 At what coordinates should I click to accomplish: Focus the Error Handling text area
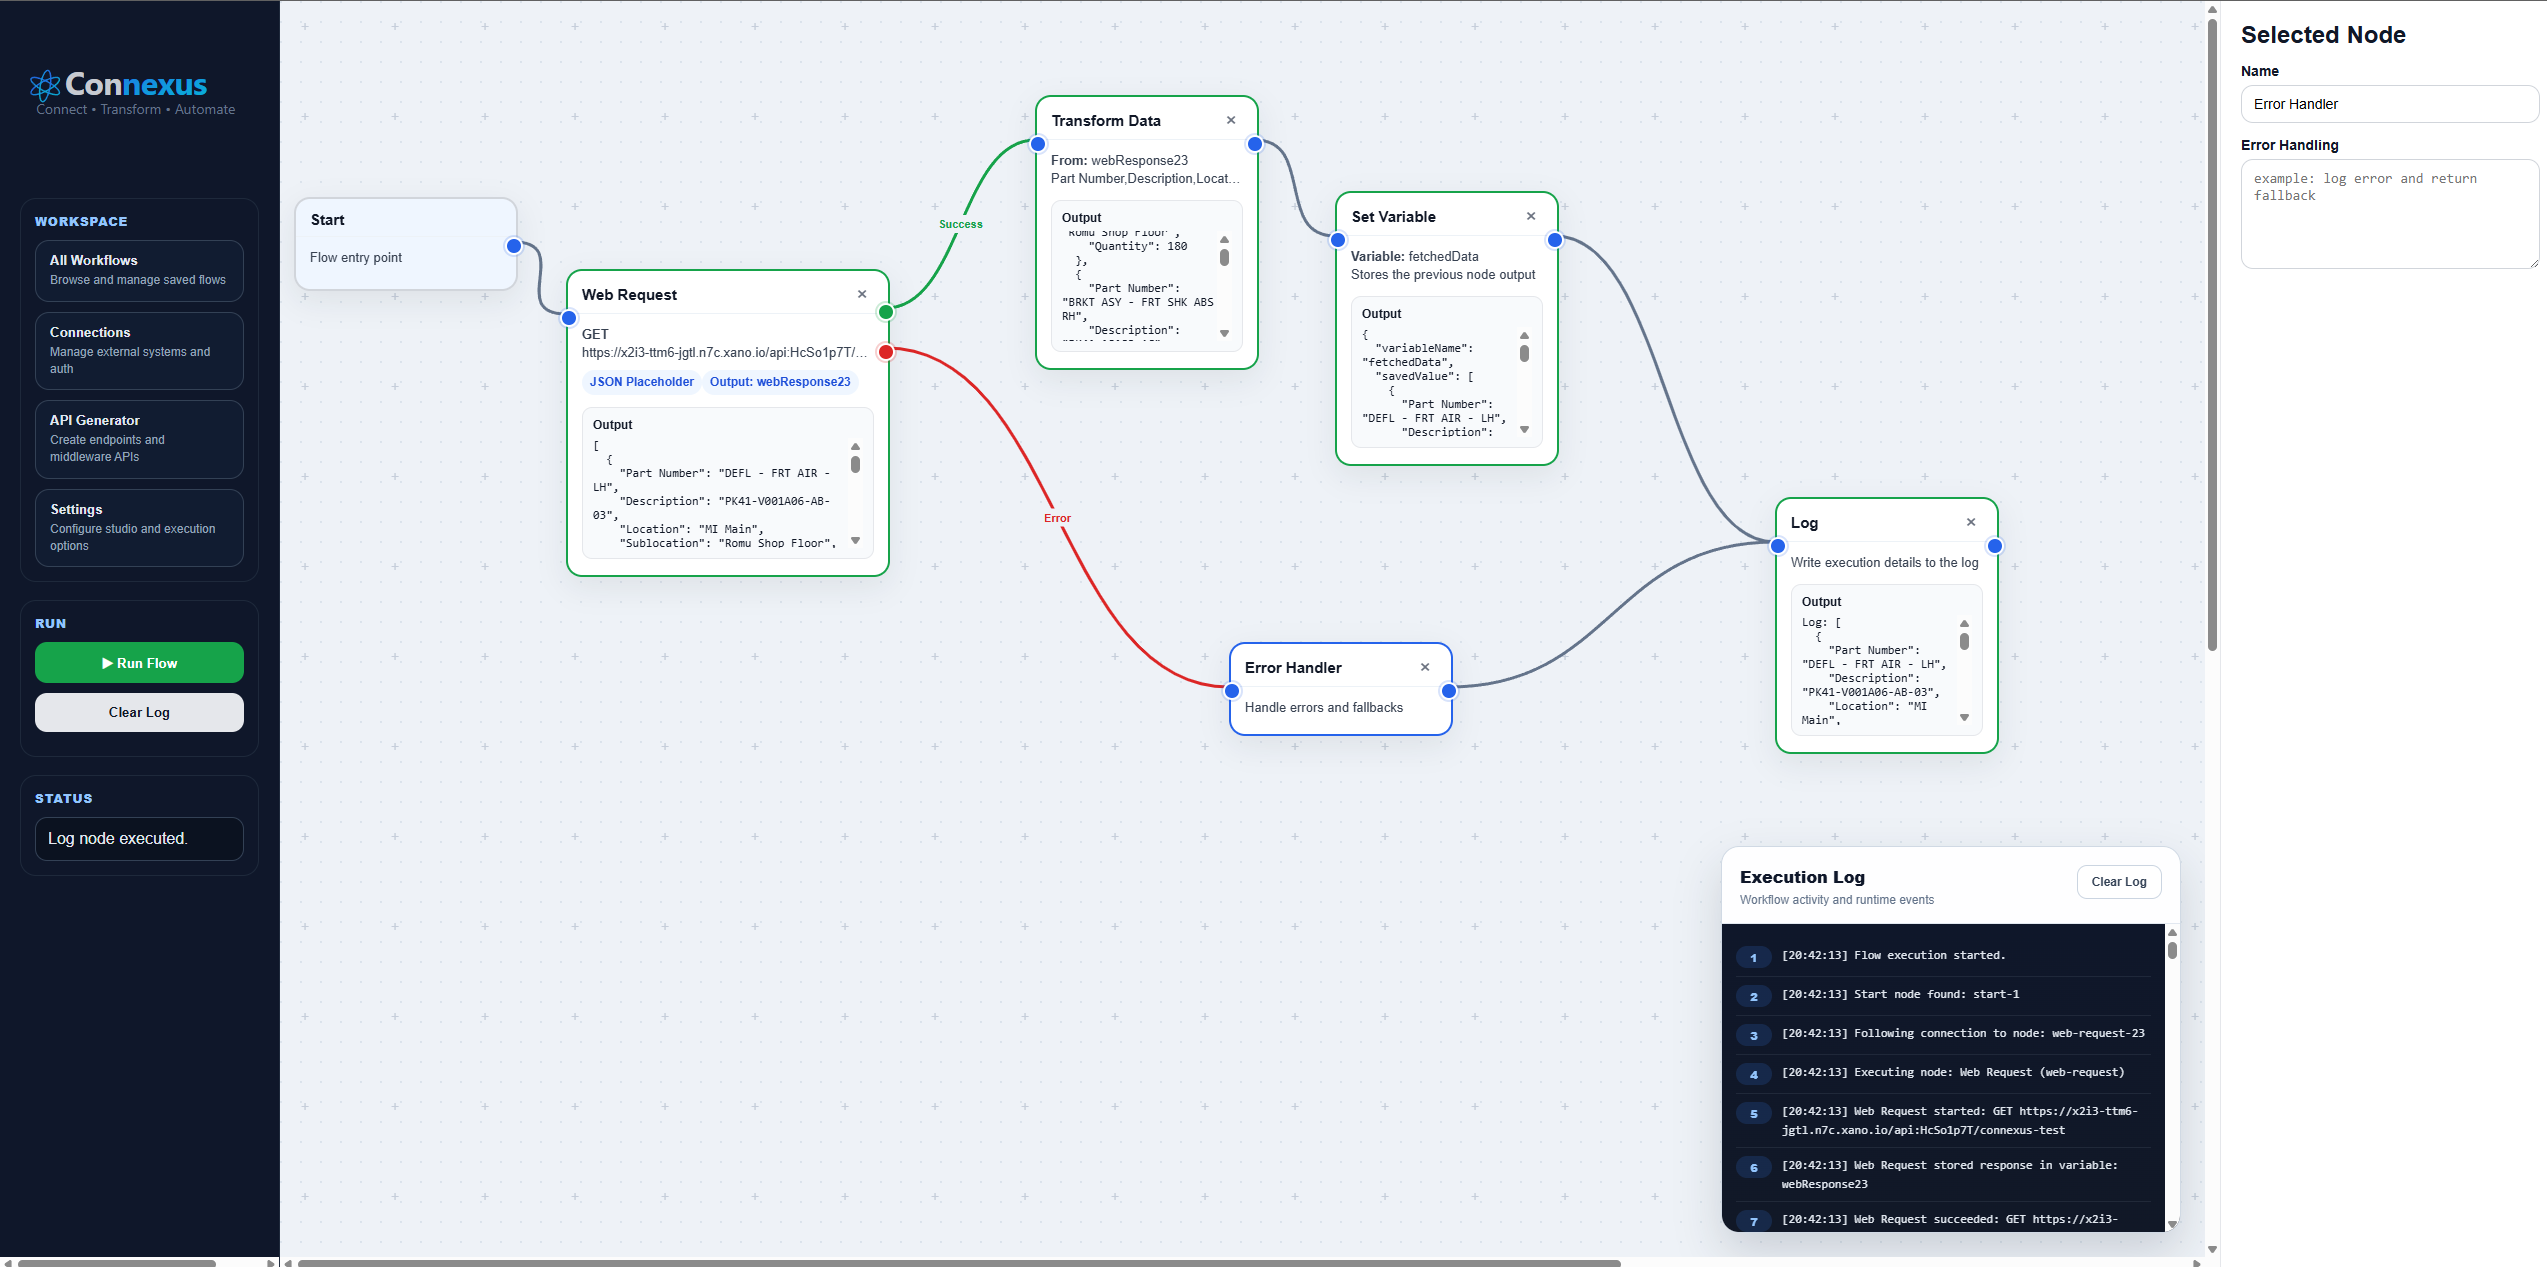point(2389,214)
